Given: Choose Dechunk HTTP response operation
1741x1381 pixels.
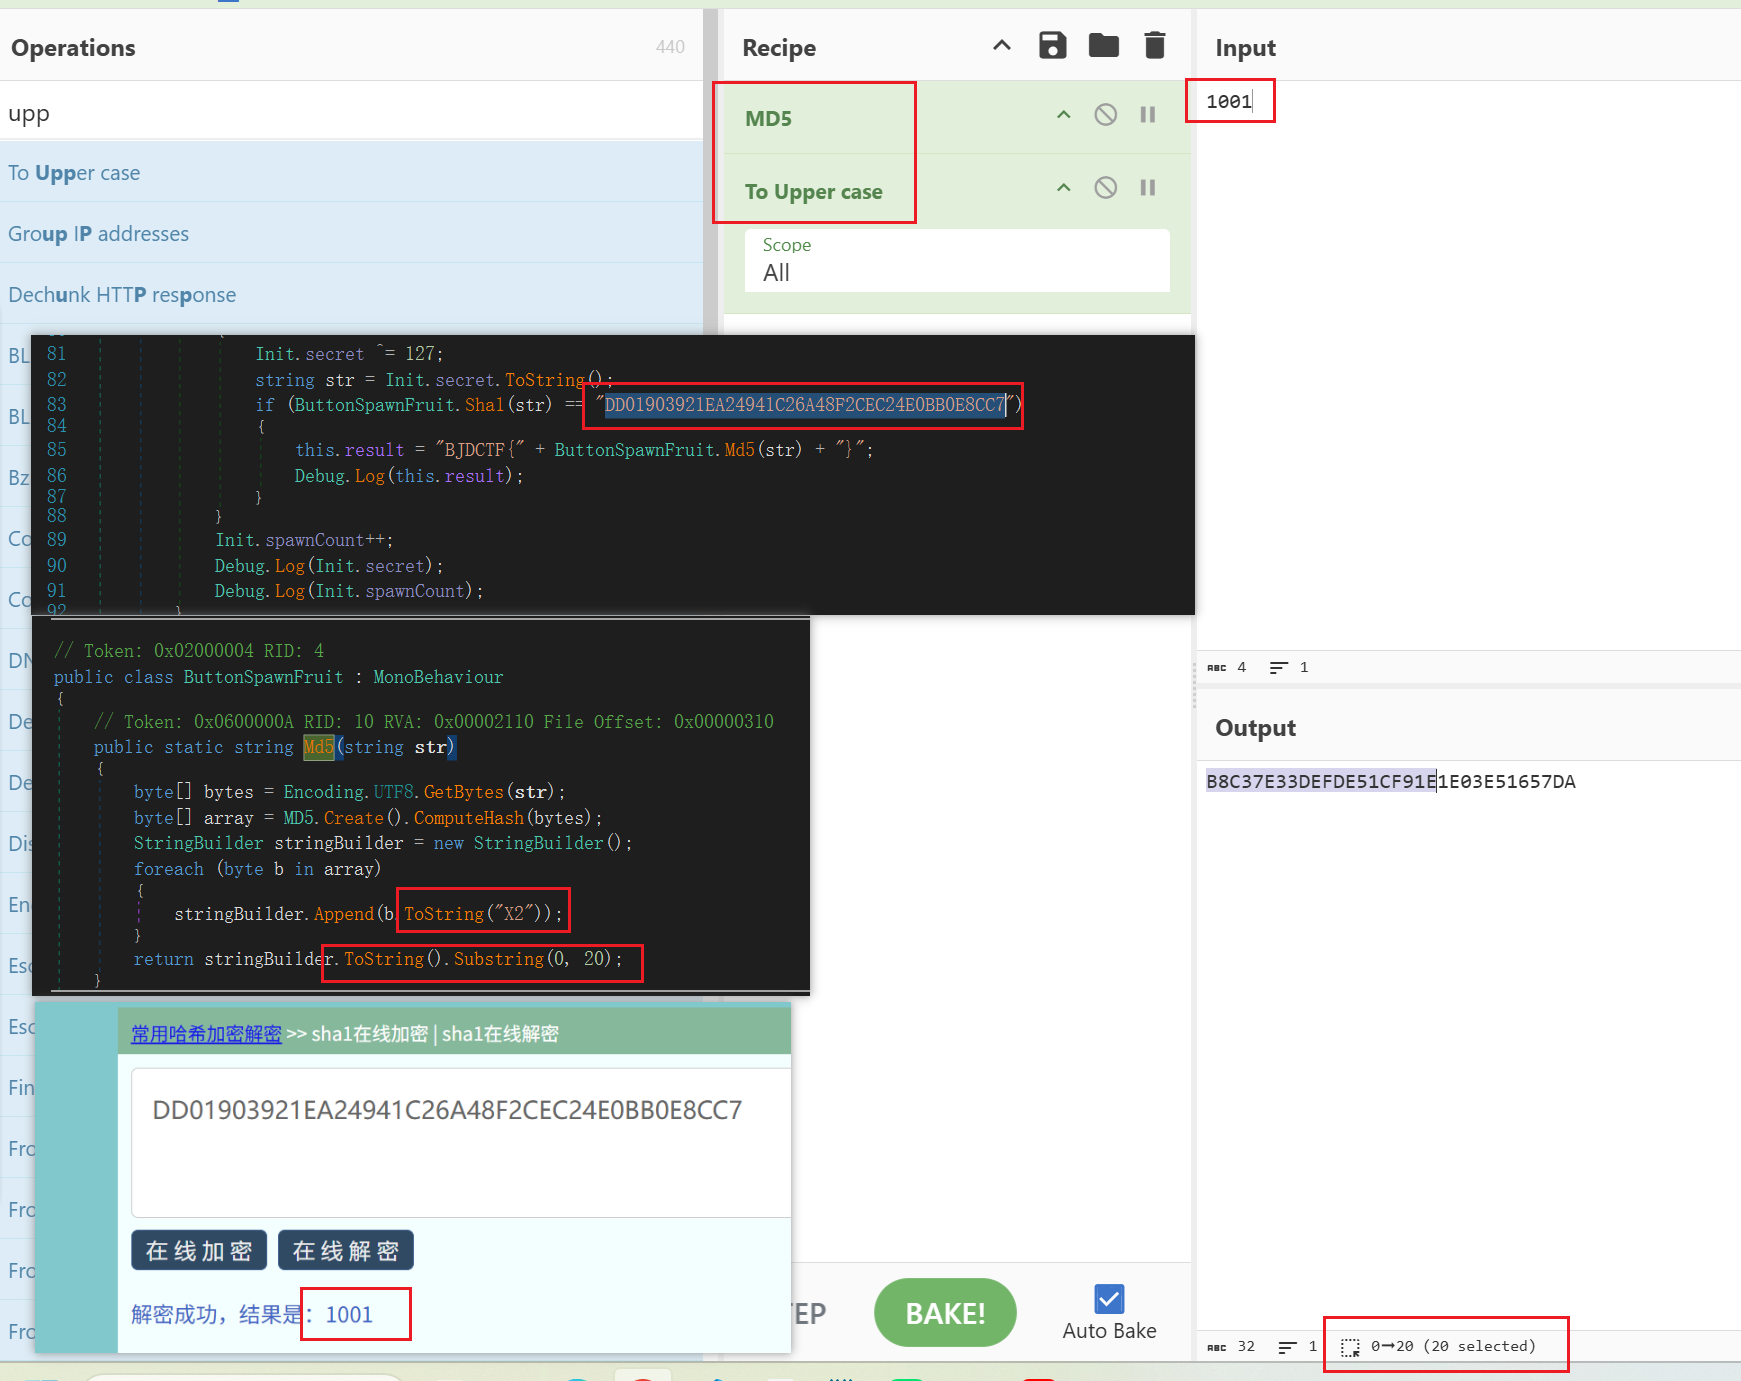Looking at the screenshot, I should point(122,295).
